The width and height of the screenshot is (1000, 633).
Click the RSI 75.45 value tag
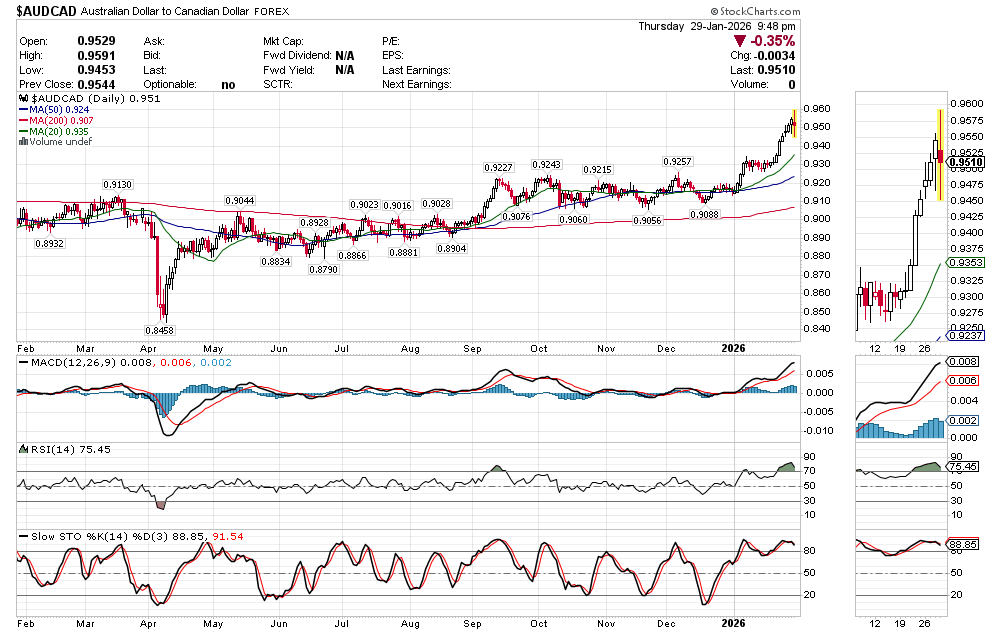[966, 467]
